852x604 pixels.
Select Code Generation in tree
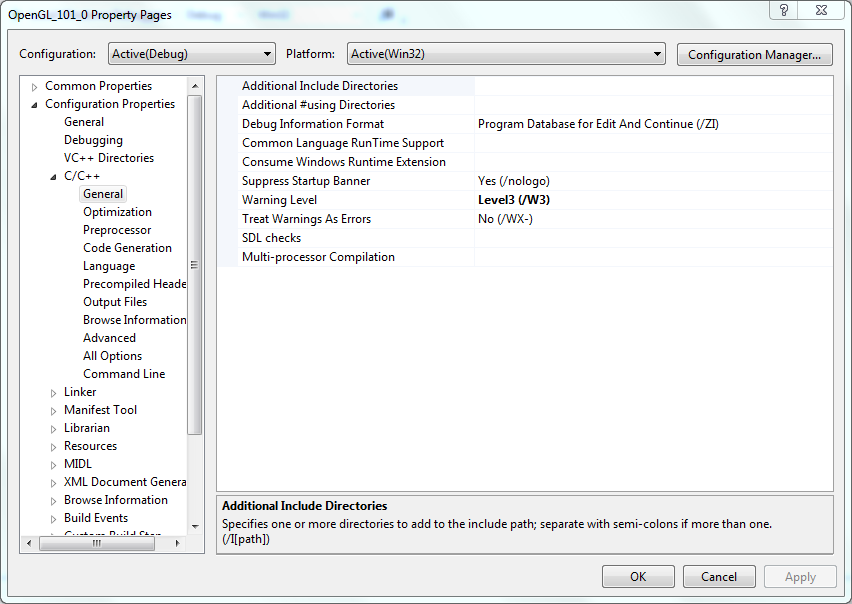pyautogui.click(x=127, y=248)
